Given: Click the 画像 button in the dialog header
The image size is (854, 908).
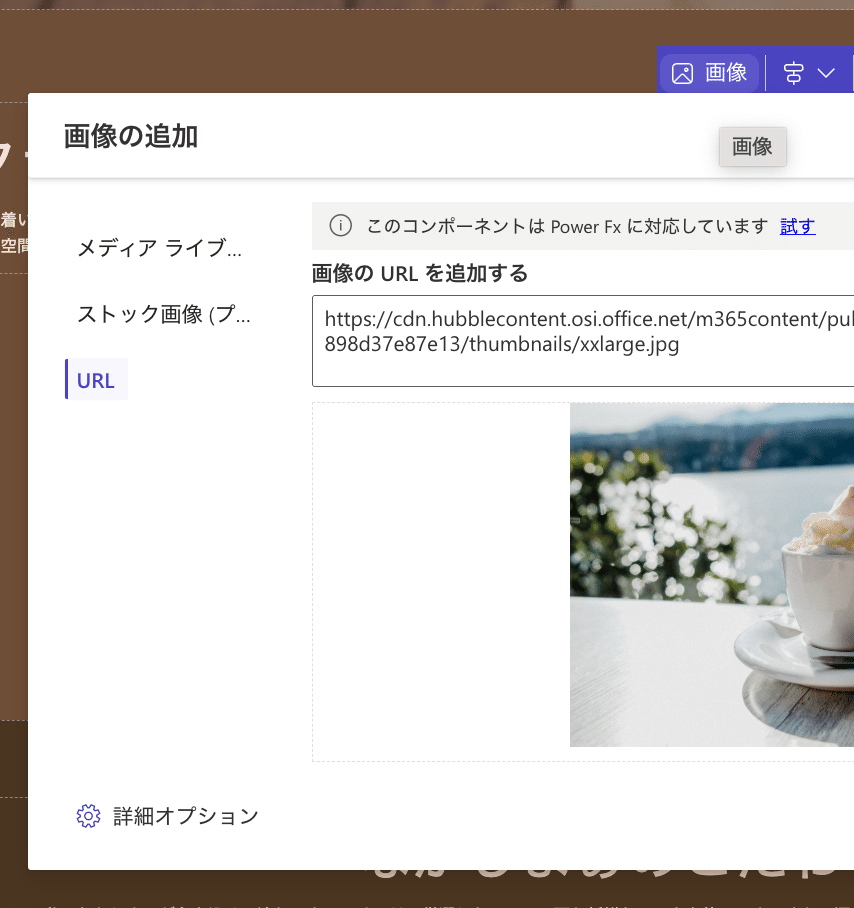Looking at the screenshot, I should click(x=752, y=146).
